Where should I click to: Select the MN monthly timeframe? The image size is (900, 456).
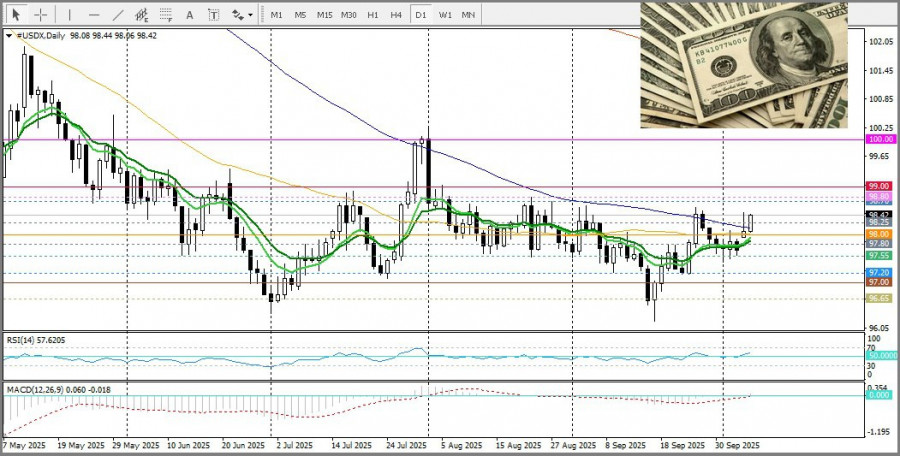pos(468,15)
